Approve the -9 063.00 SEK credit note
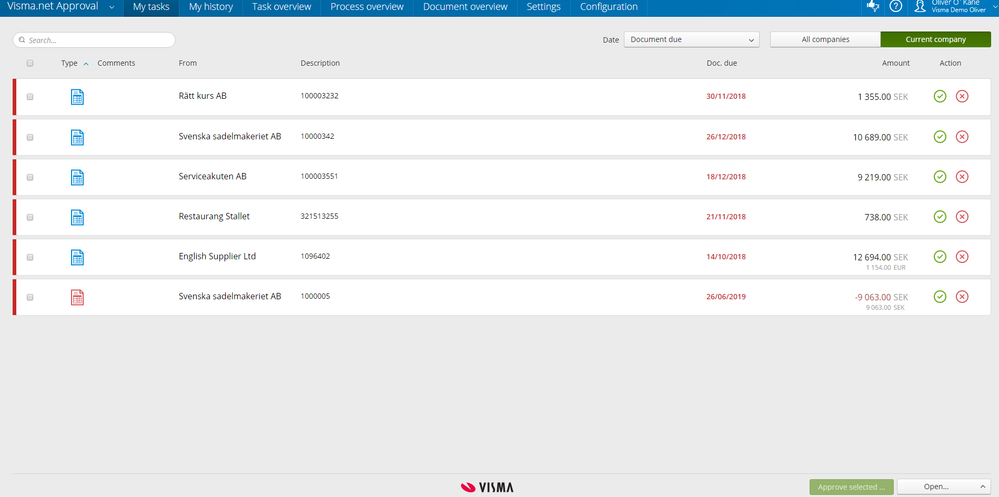999x497 pixels. (940, 296)
